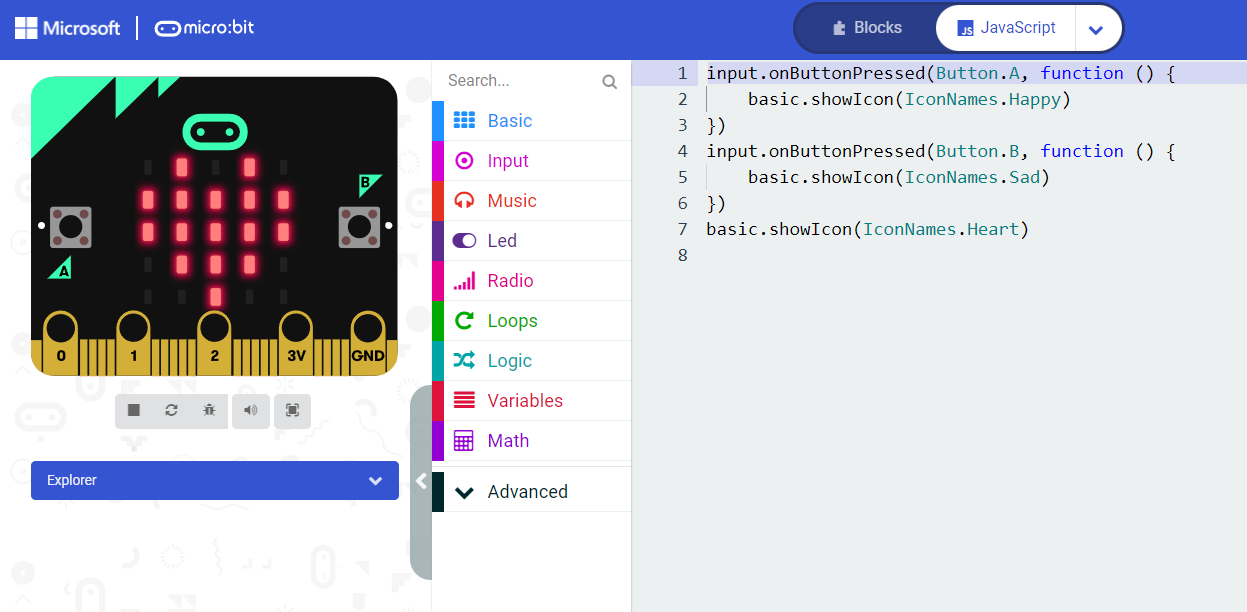Open the Led toolbox category
The height and width of the screenshot is (612, 1247).
531,241
